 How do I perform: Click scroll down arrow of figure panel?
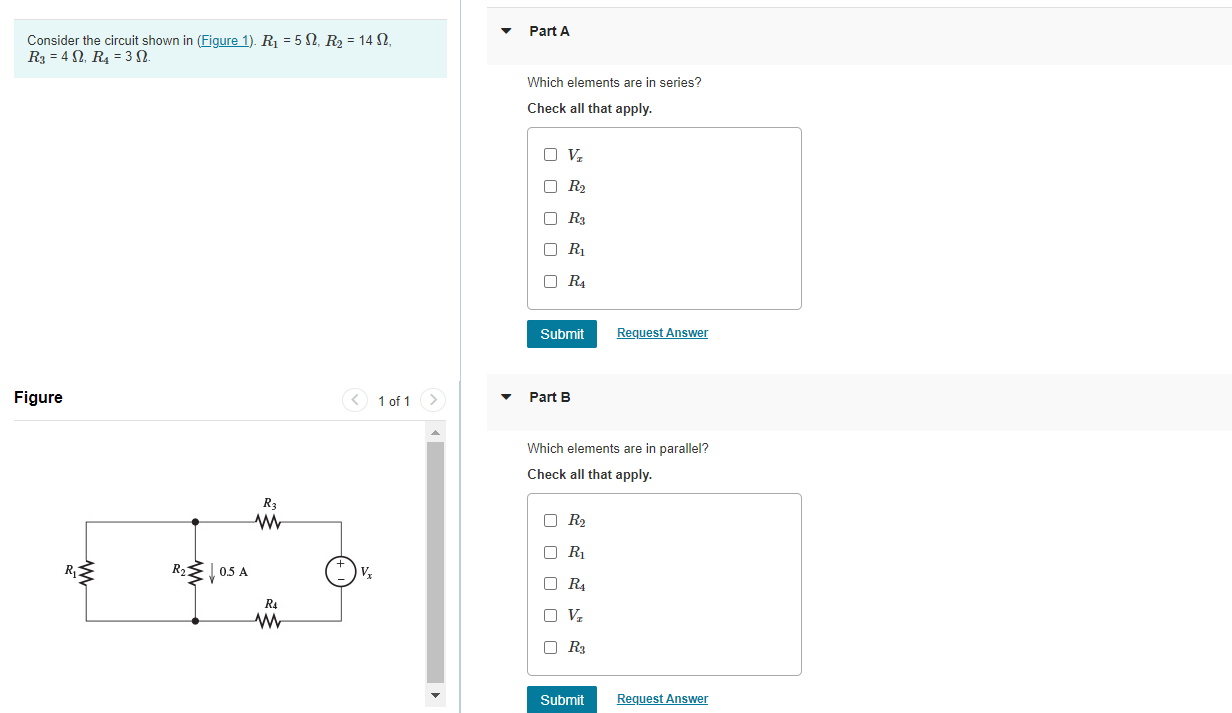pos(435,696)
